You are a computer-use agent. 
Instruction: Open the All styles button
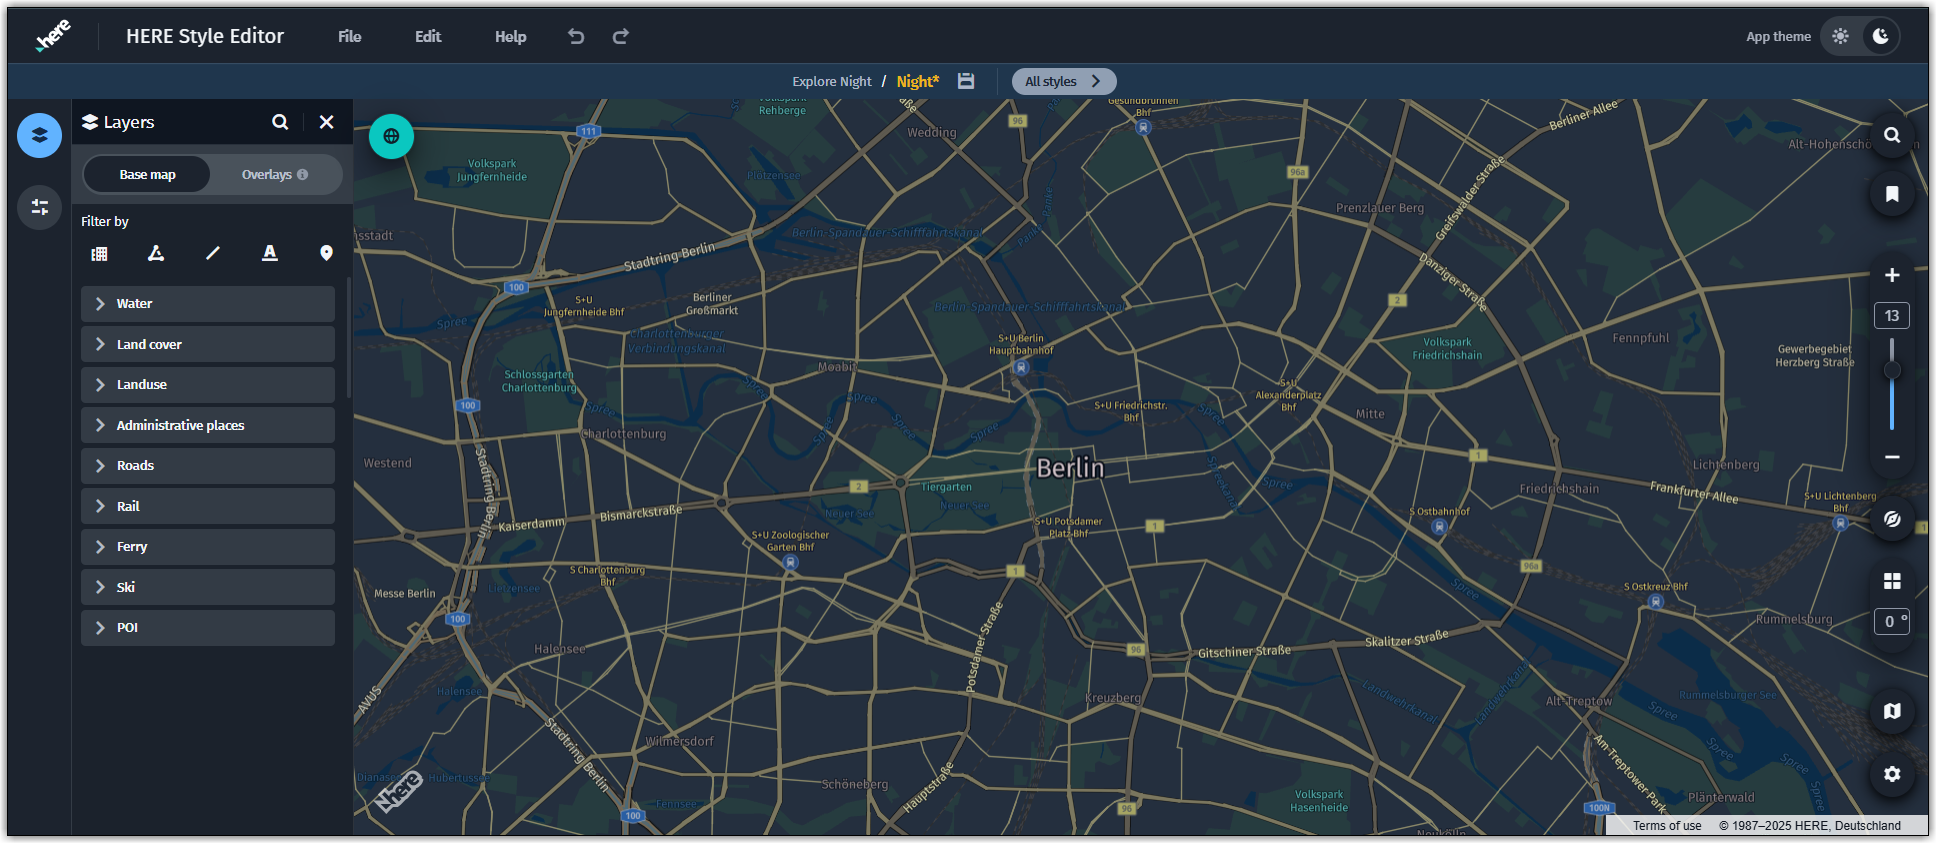click(1064, 81)
